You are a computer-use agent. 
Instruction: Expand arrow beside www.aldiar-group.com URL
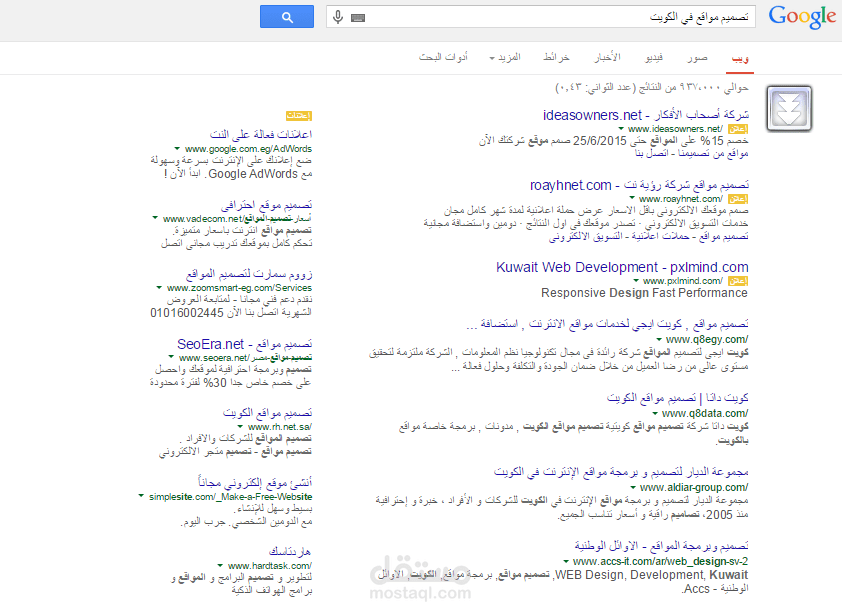click(633, 488)
